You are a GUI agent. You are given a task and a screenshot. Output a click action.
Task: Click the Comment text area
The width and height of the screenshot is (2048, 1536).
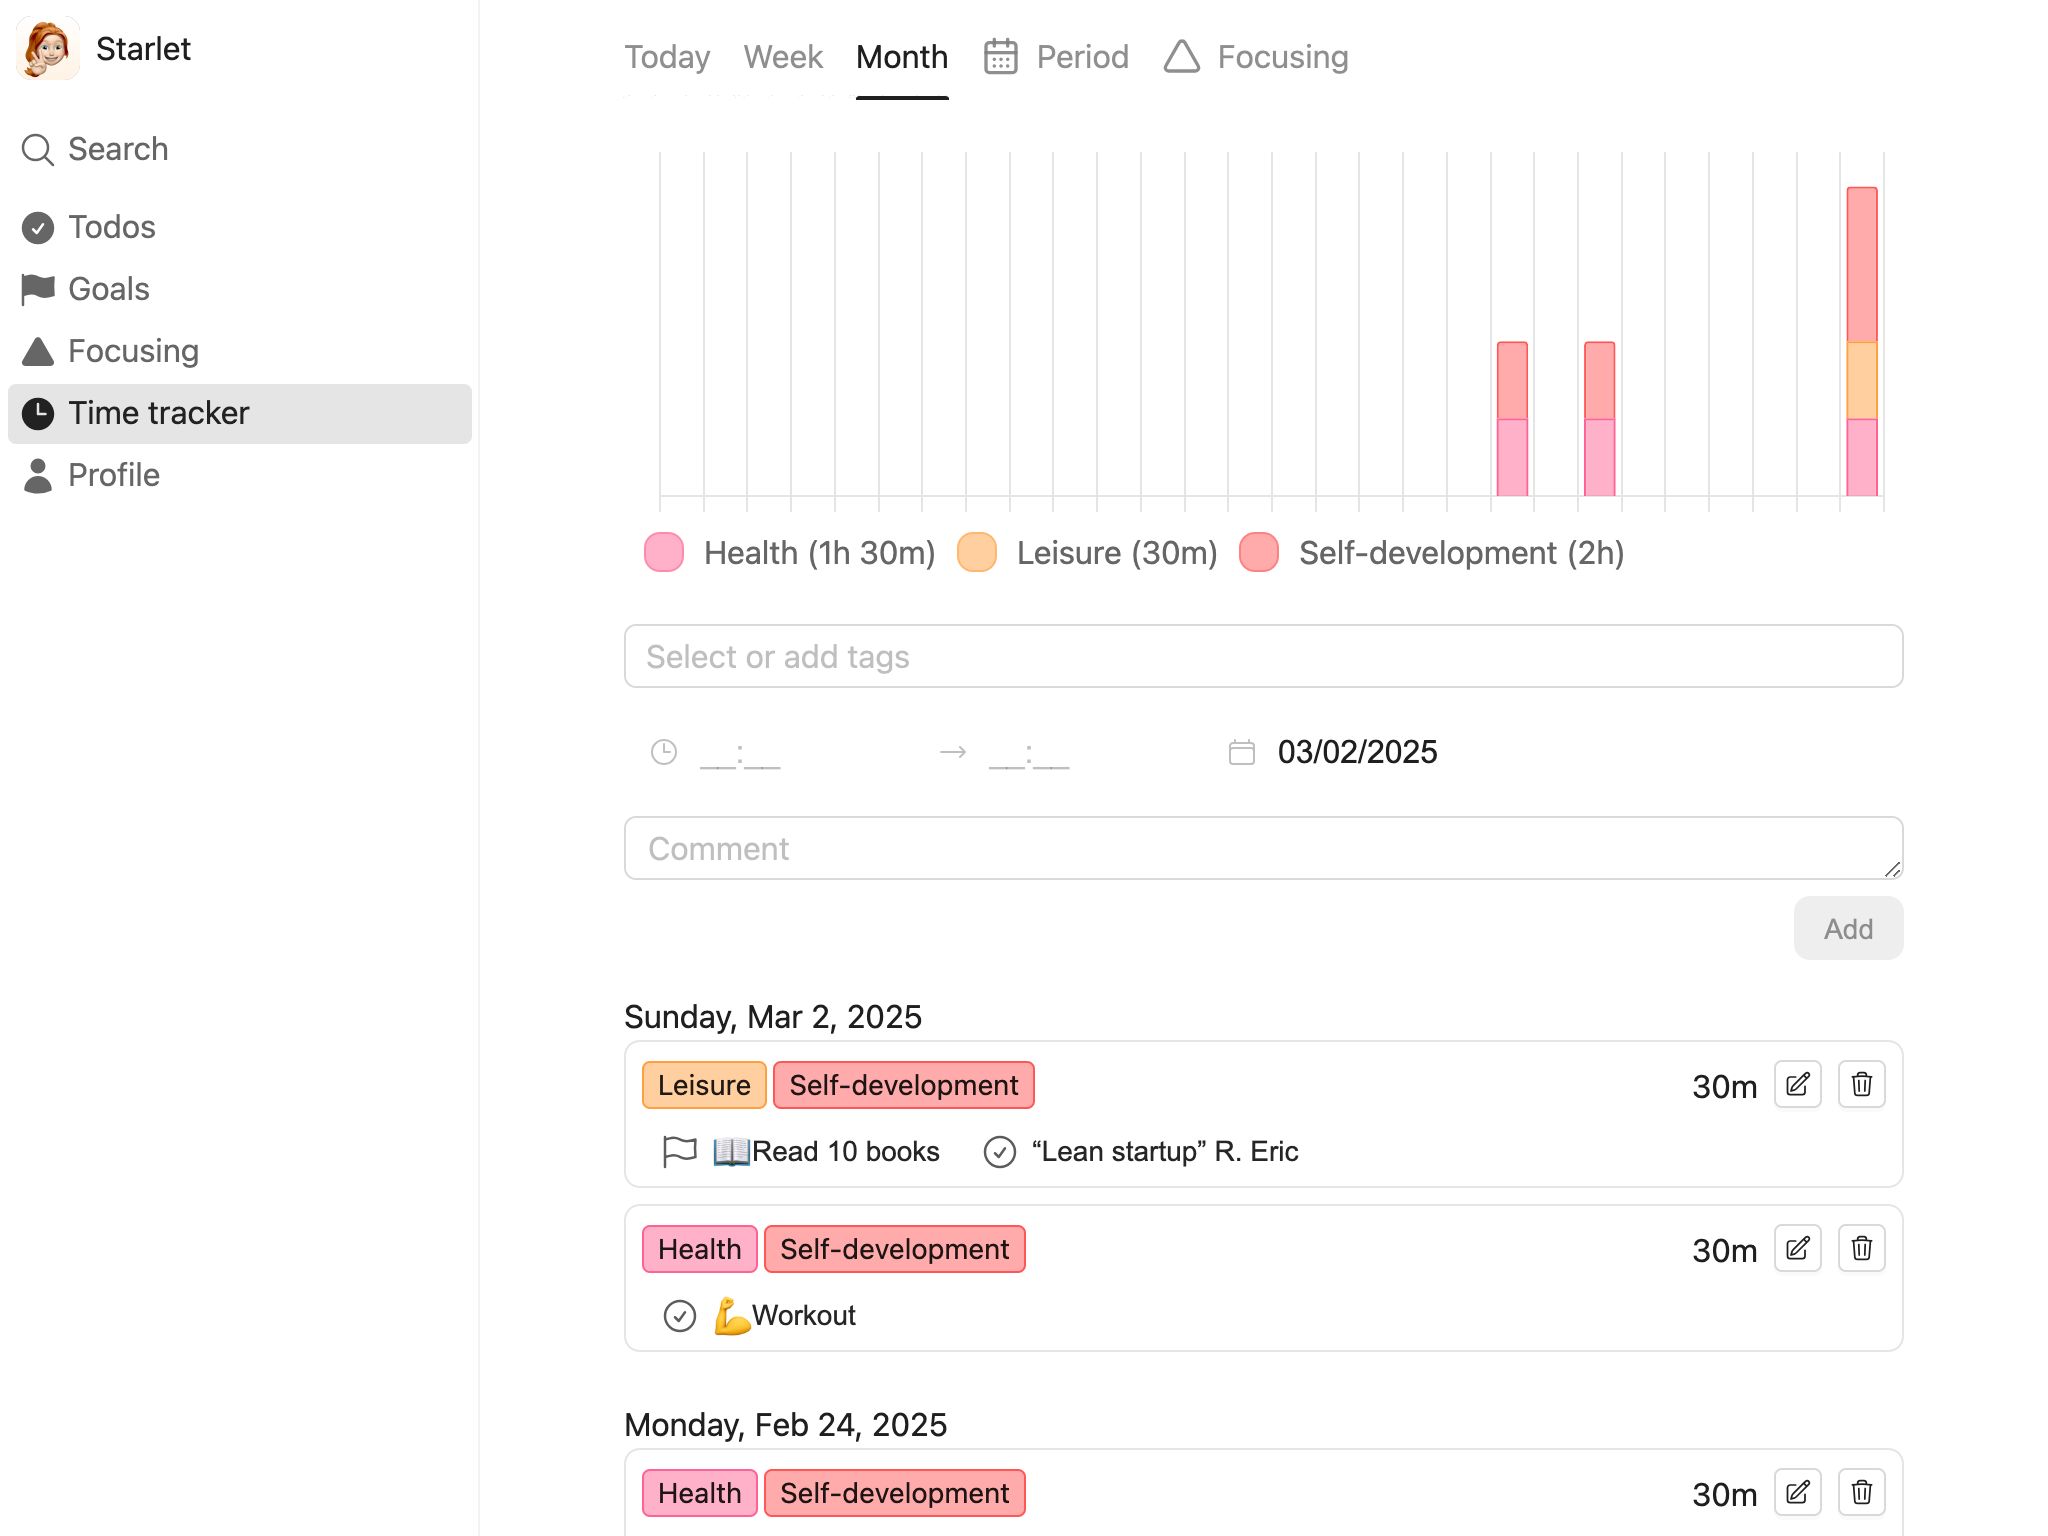[1263, 849]
